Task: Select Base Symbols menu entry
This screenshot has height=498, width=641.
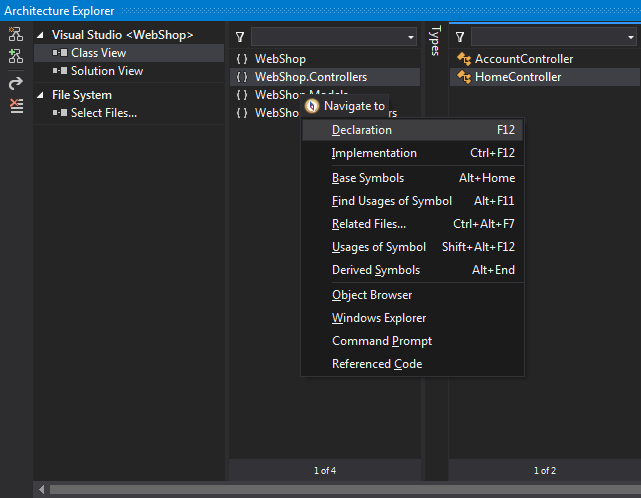Action: tap(412, 178)
